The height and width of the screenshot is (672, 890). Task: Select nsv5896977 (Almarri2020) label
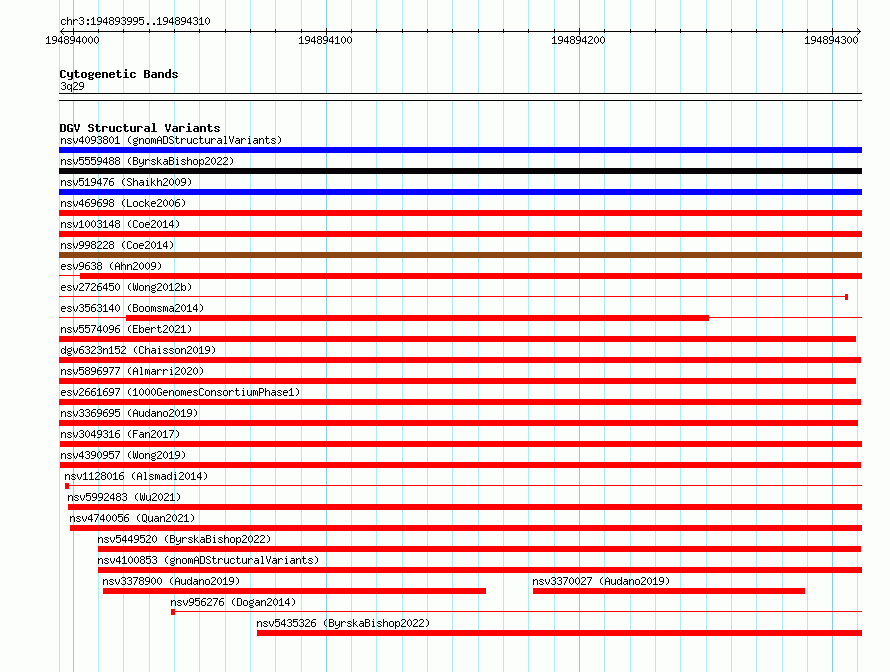[x=132, y=371]
